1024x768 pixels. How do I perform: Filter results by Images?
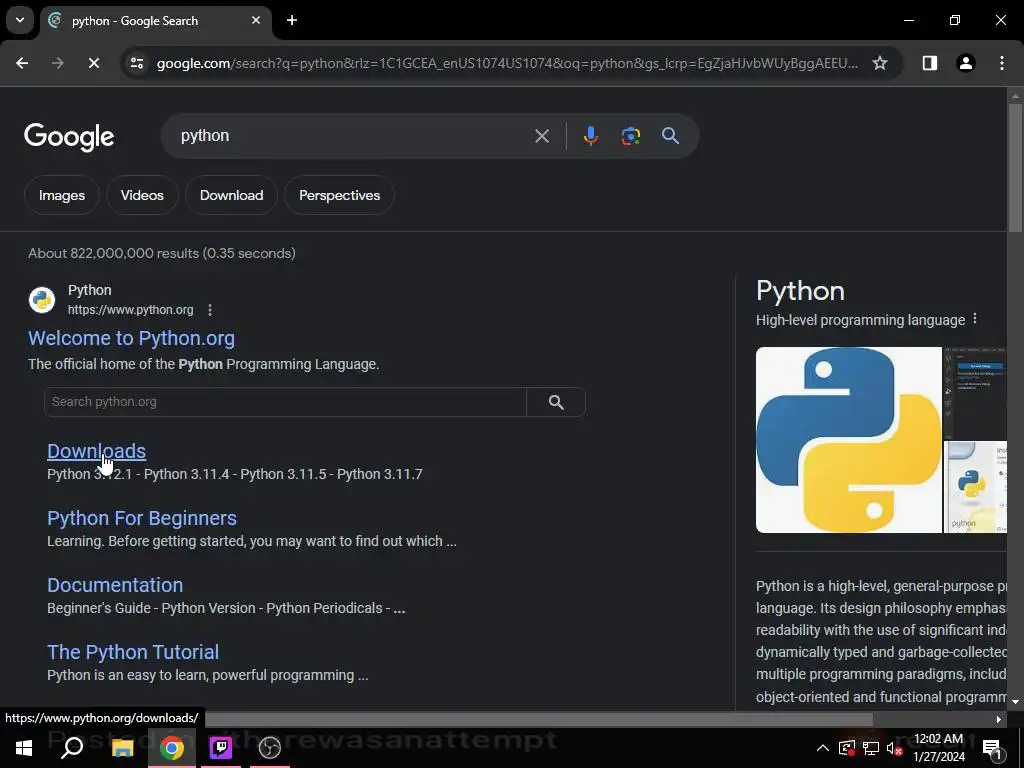pyautogui.click(x=61, y=195)
